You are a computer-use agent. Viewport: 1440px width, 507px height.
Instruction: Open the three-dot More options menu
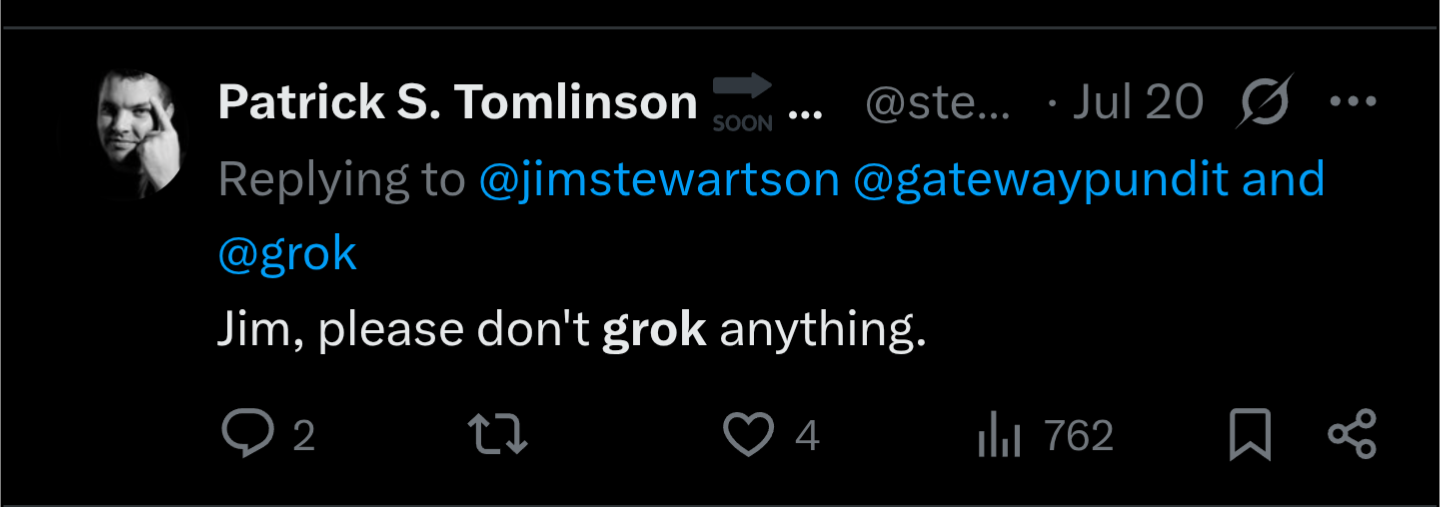1353,102
